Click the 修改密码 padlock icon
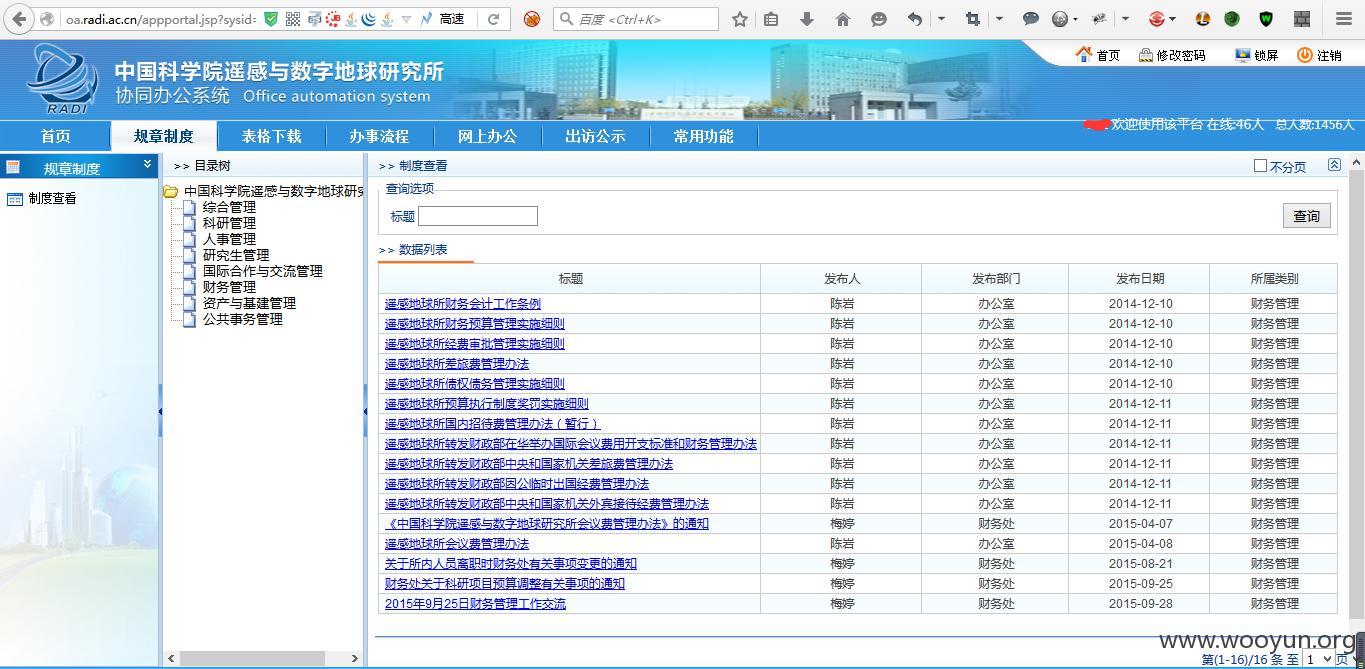This screenshot has height=669, width=1365. [x=1146, y=55]
